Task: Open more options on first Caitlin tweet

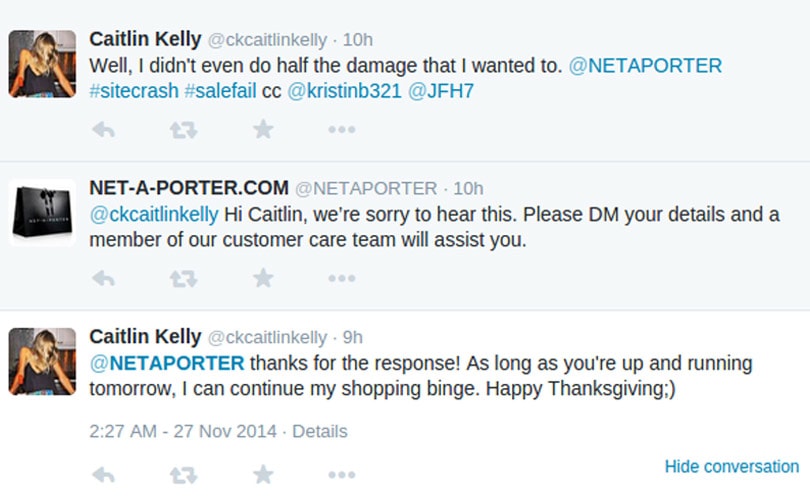Action: tap(341, 130)
